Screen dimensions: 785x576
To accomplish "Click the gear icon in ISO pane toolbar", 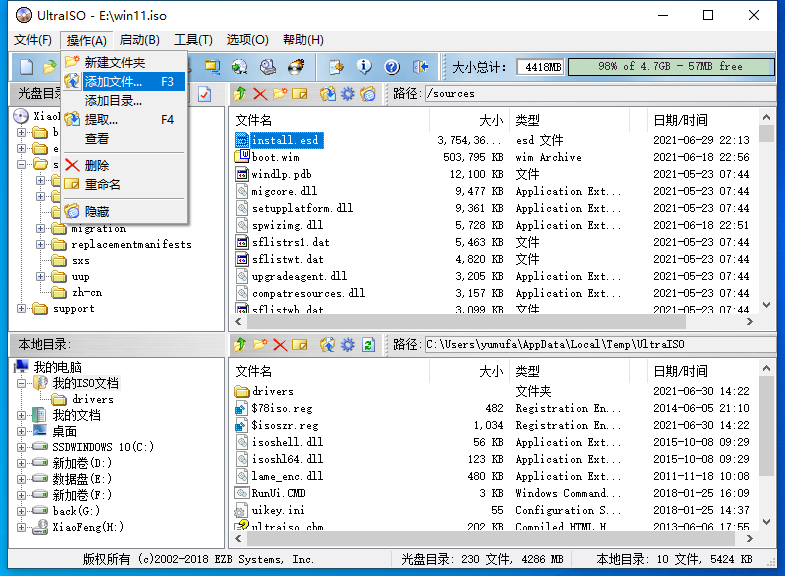I will [348, 94].
